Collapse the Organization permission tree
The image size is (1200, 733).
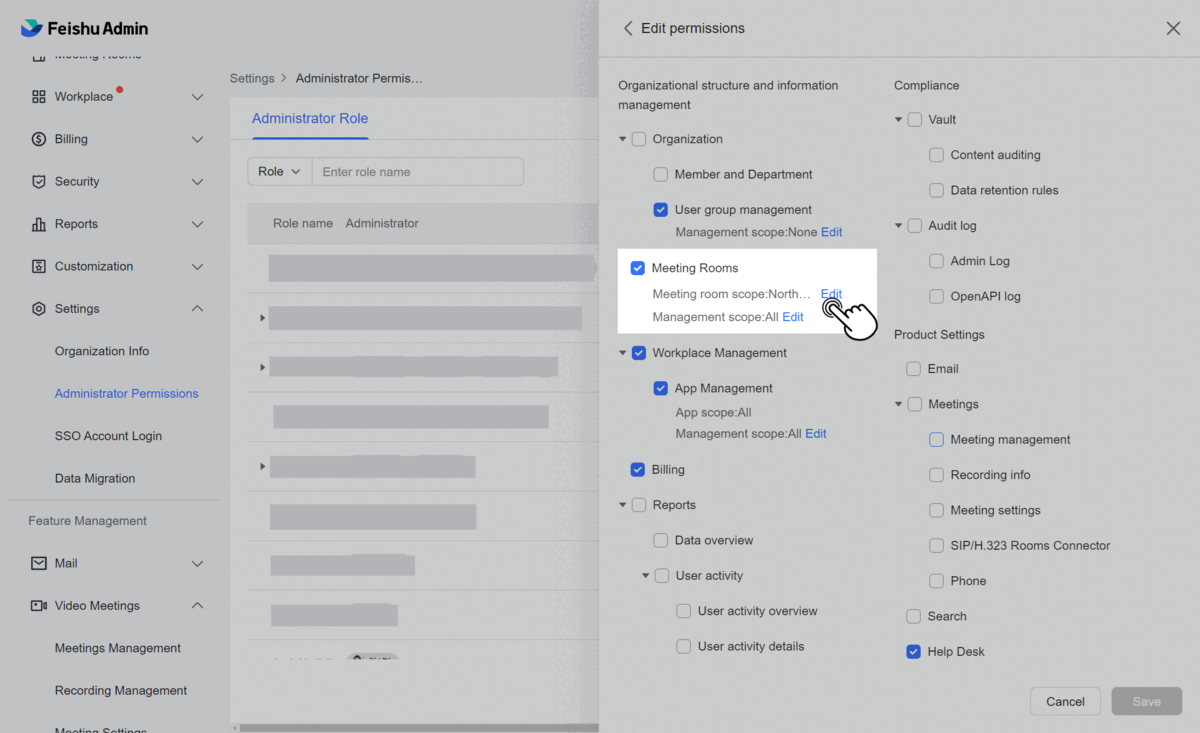coord(623,139)
